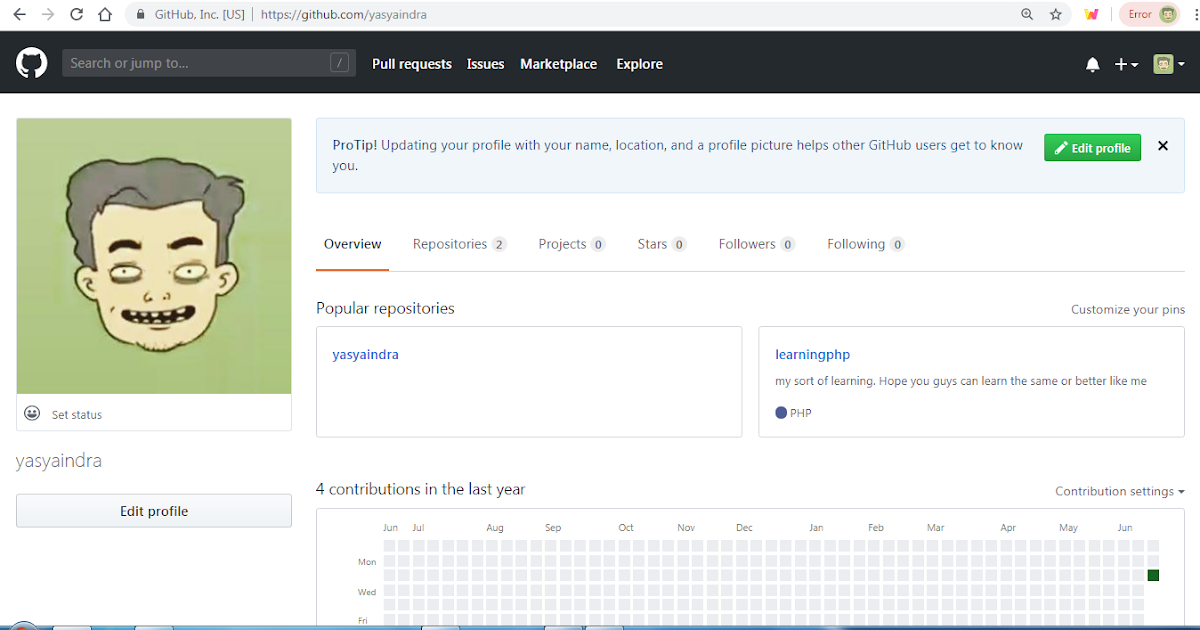The width and height of the screenshot is (1200, 630).
Task: Click the purple PHP language dot
Action: point(781,412)
